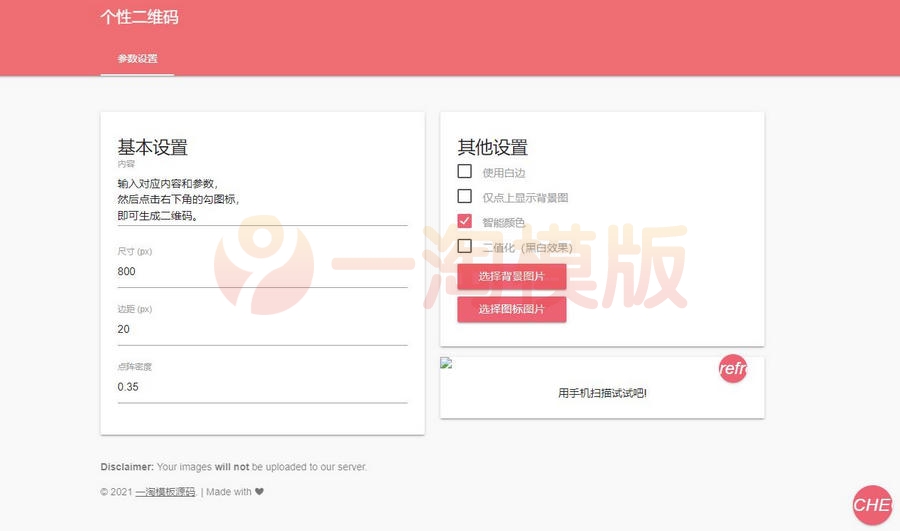This screenshot has width=900, height=531.
Task: Click the 其他设置 heading
Action: (492, 148)
